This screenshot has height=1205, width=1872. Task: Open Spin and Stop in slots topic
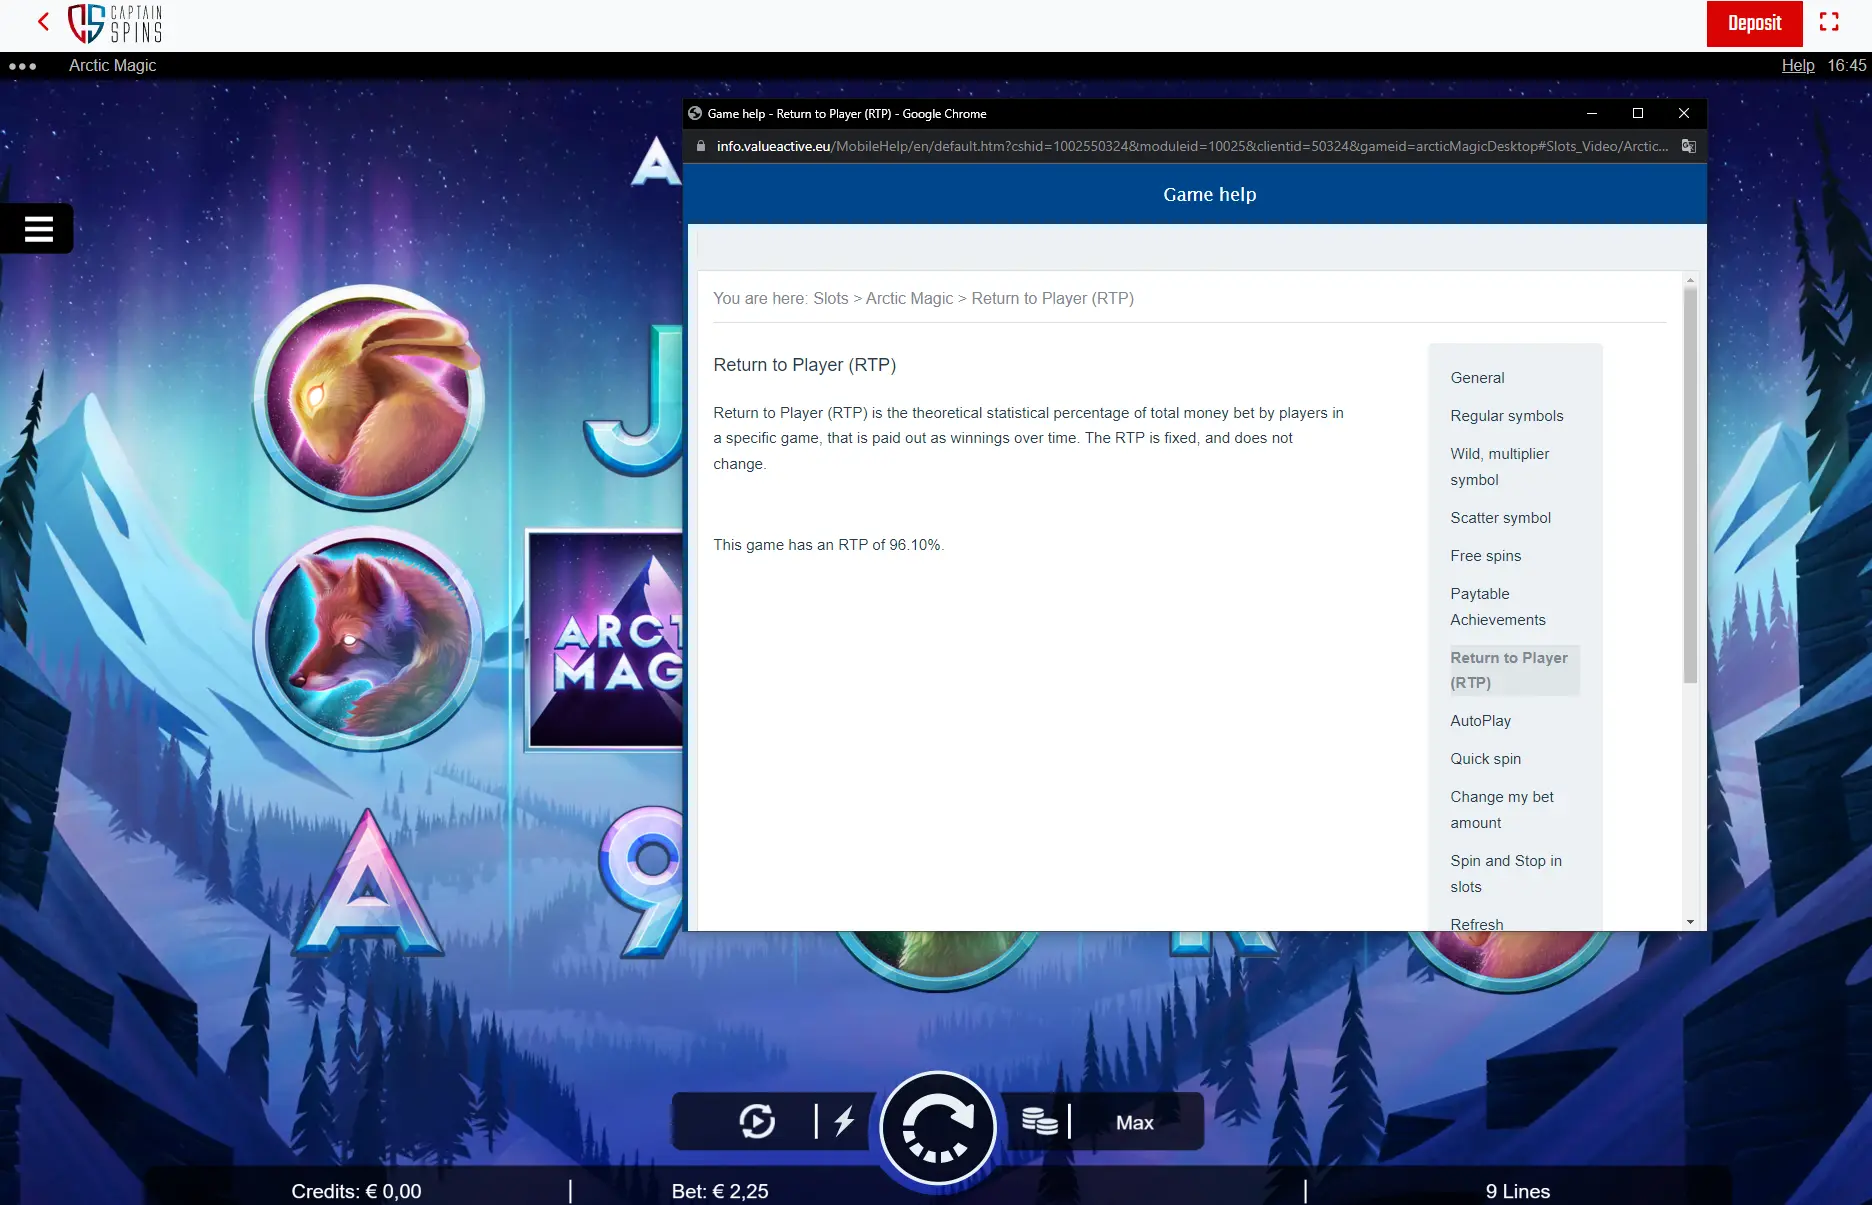pyautogui.click(x=1505, y=874)
